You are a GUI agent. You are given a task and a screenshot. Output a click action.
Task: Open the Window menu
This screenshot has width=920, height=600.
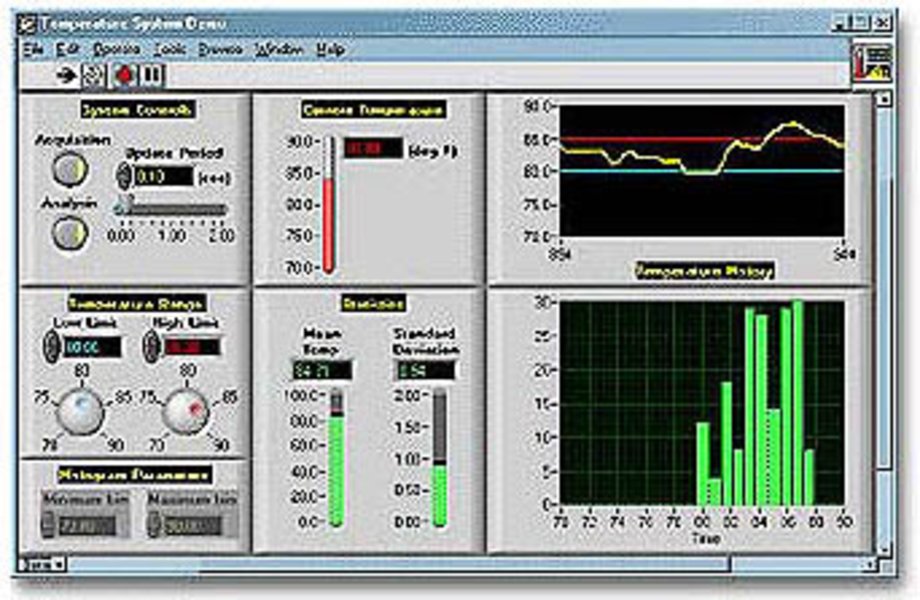(279, 50)
